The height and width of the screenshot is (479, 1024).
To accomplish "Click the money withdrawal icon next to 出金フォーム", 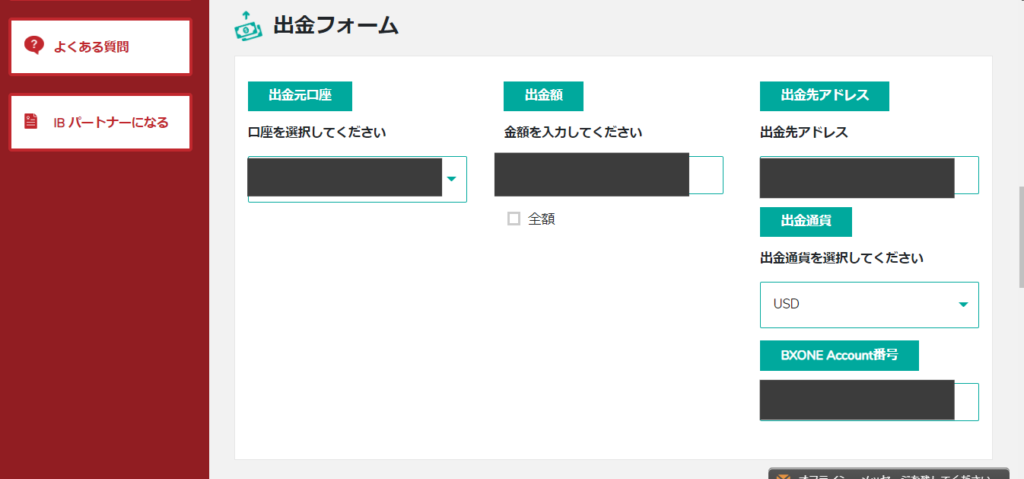I will (249, 26).
